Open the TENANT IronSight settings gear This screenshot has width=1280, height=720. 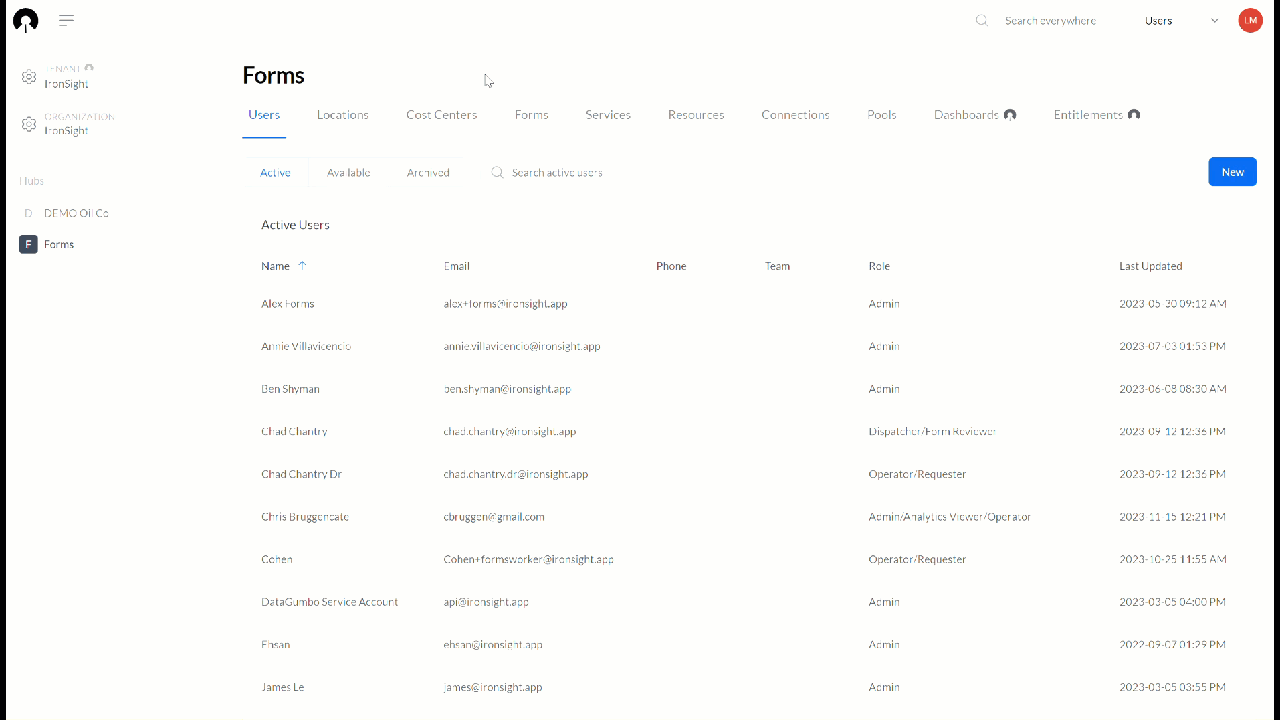[x=29, y=76]
